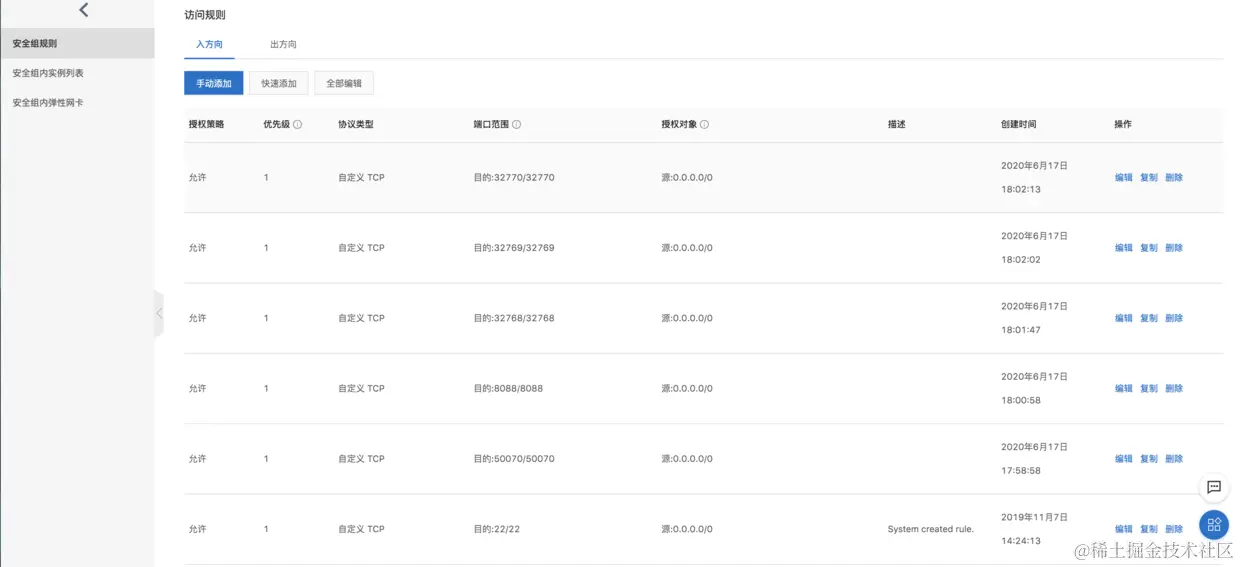The width and height of the screenshot is (1240, 567).
Task: Delete the rule for port 50070/50070
Action: coord(1174,459)
